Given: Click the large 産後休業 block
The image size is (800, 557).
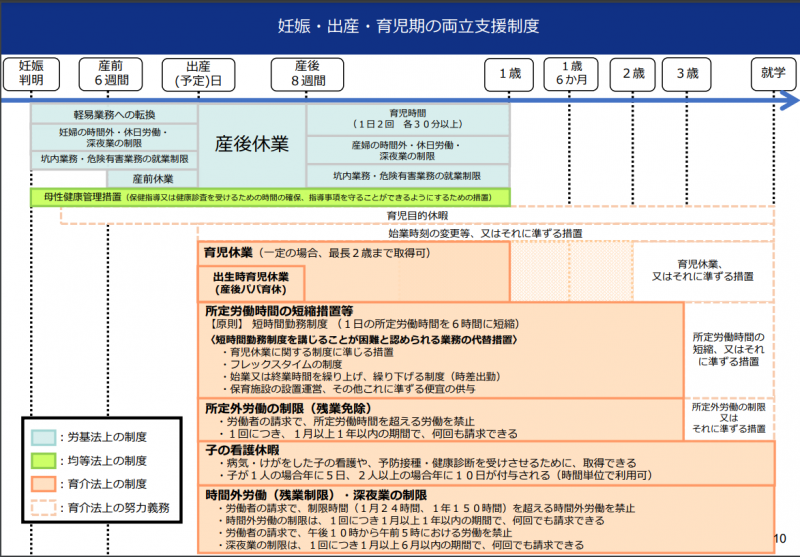Looking at the screenshot, I should tap(252, 144).
